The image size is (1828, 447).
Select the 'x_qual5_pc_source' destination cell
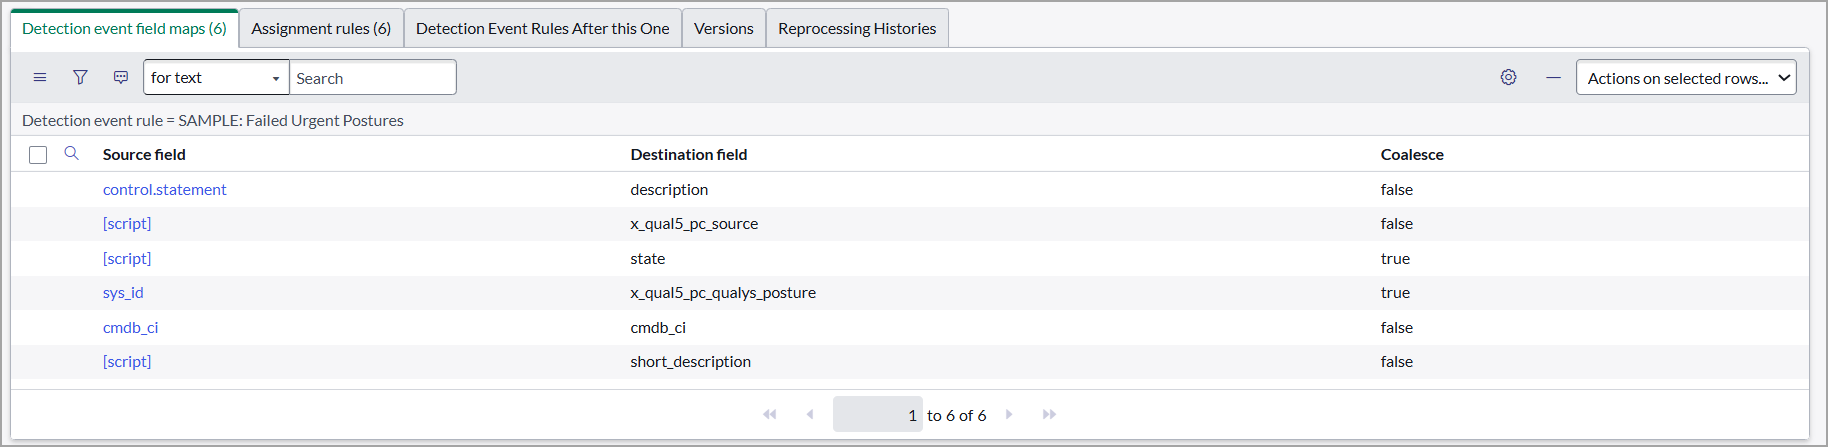click(x=694, y=223)
